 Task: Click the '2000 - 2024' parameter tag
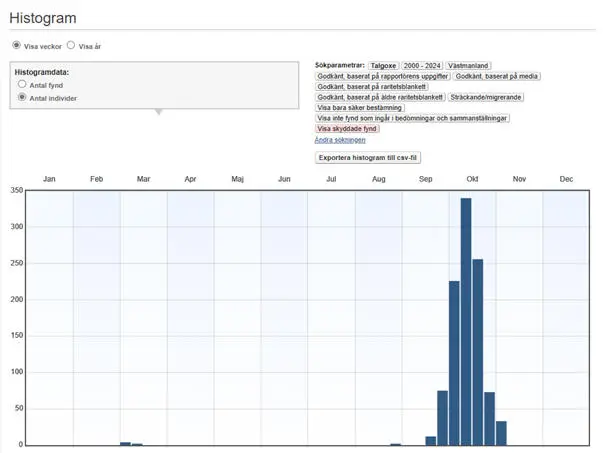coord(421,65)
